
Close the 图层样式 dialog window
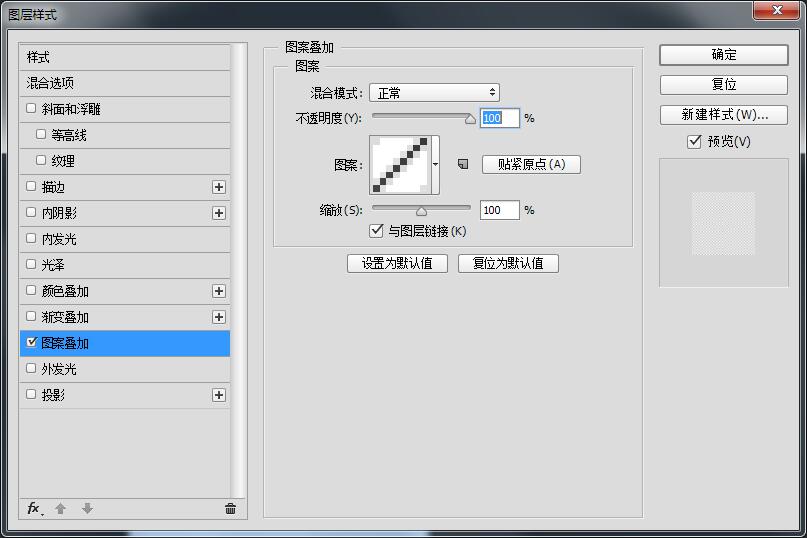[x=777, y=10]
